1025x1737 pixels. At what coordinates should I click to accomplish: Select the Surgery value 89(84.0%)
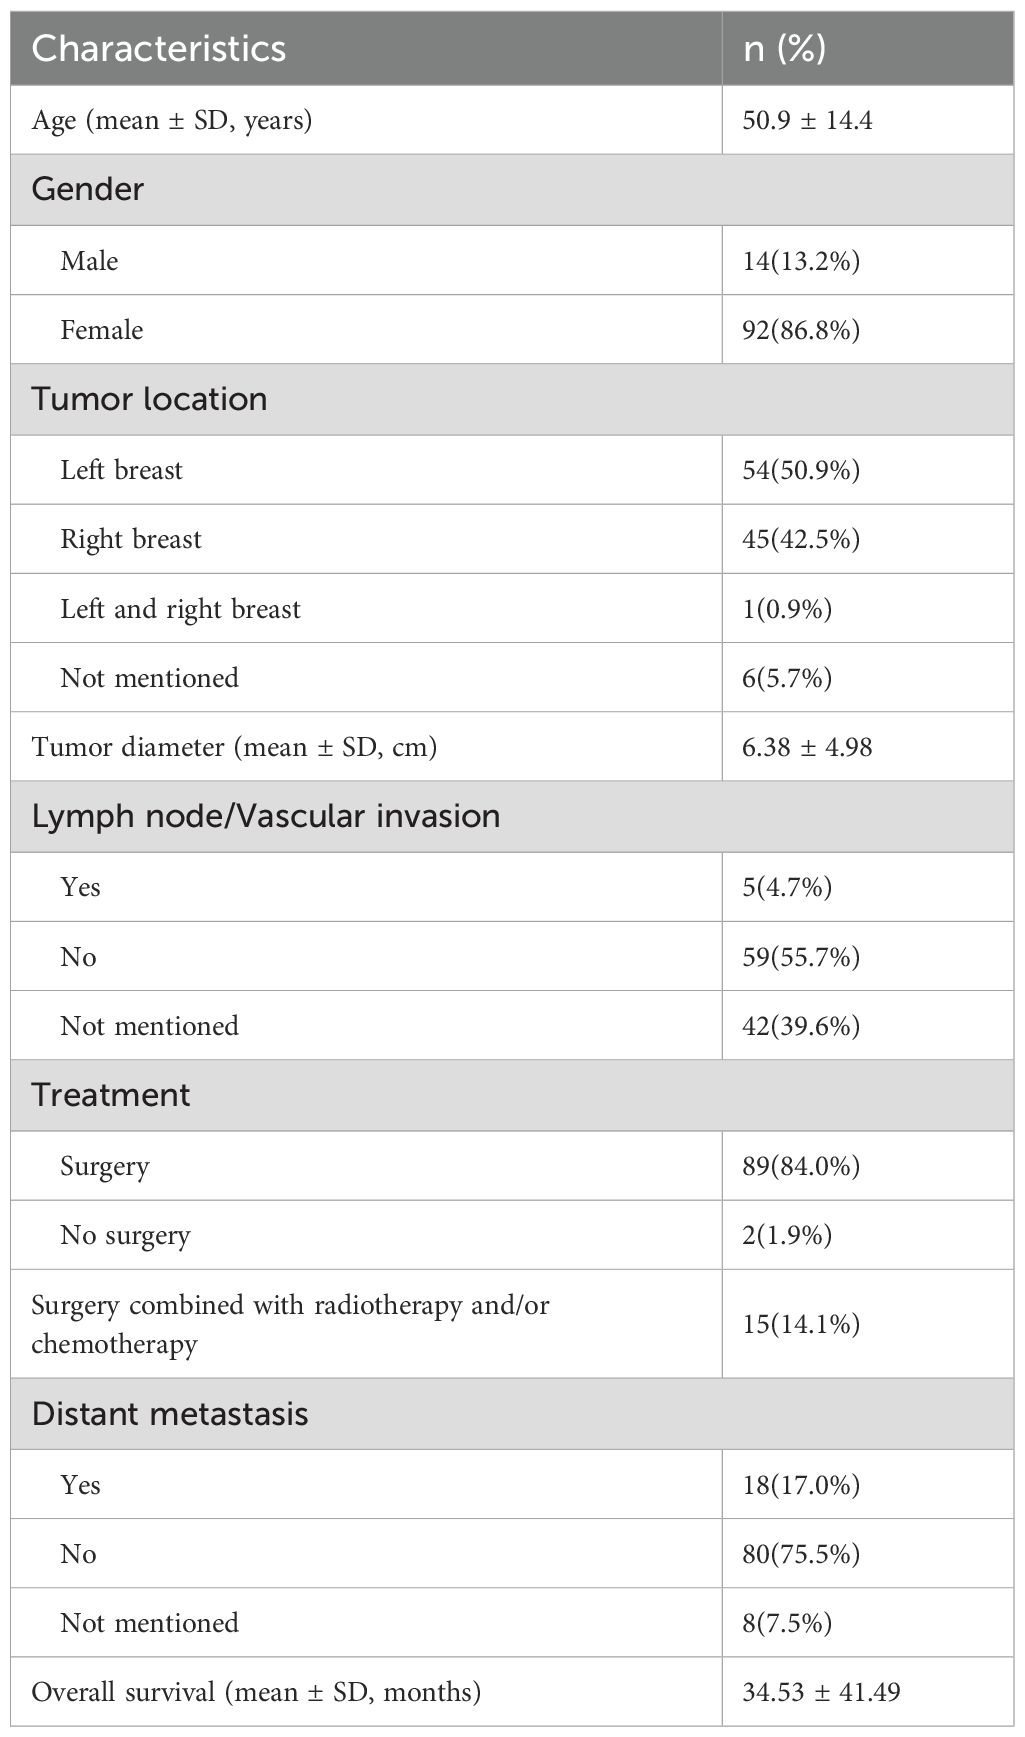801,1166
